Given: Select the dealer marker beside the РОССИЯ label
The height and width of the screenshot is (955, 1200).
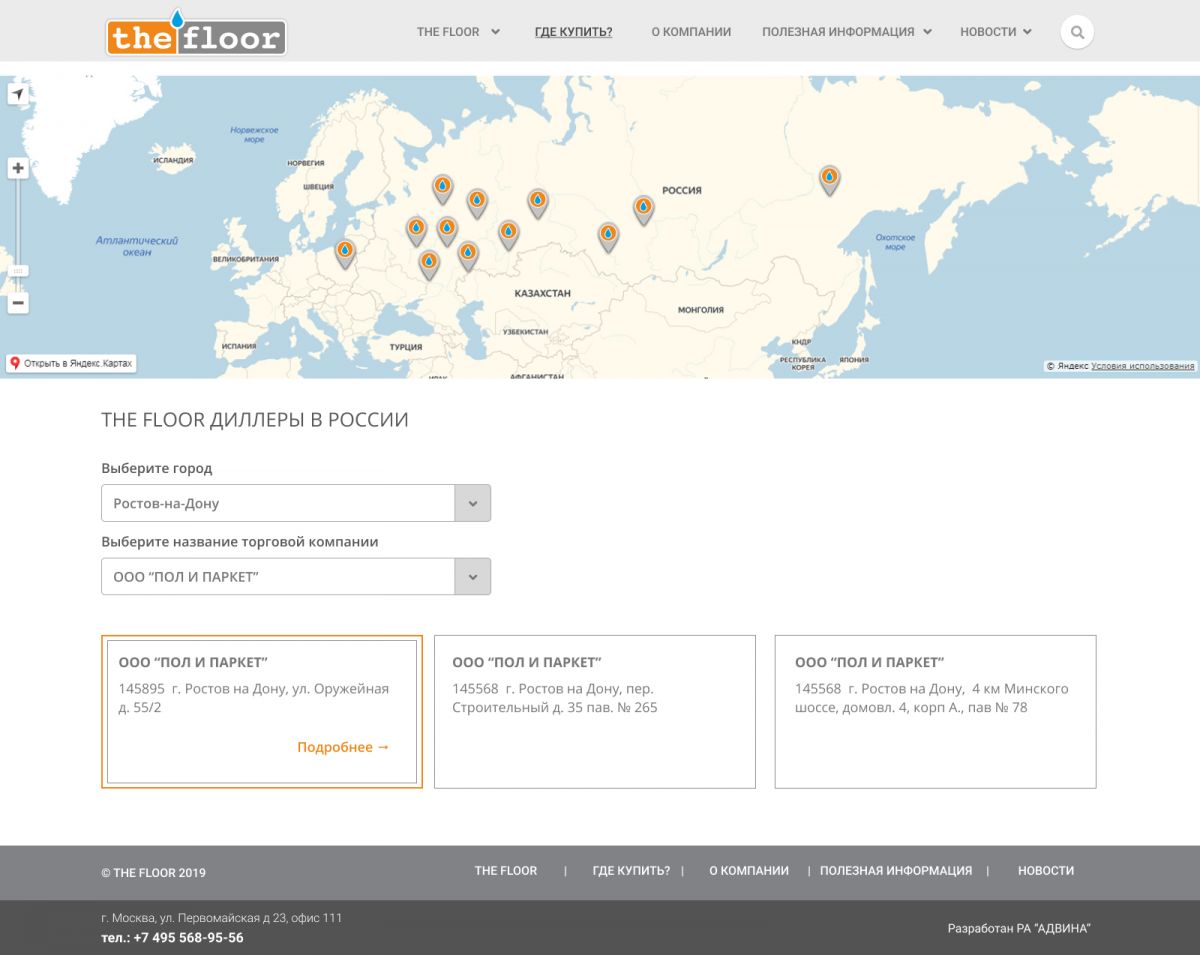Looking at the screenshot, I should (644, 210).
